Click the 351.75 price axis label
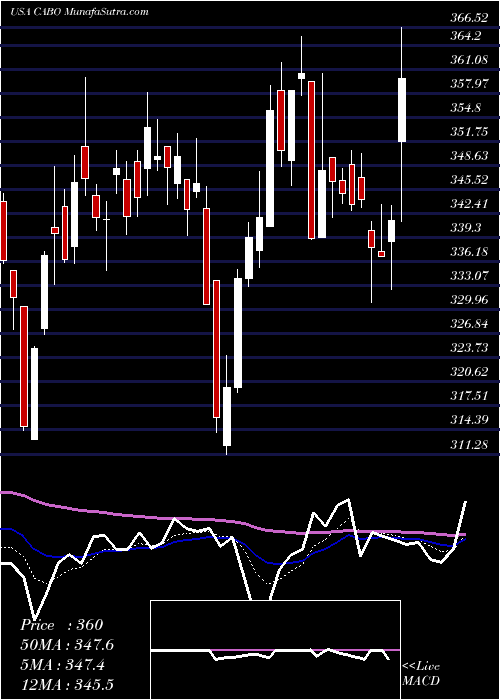 point(470,132)
